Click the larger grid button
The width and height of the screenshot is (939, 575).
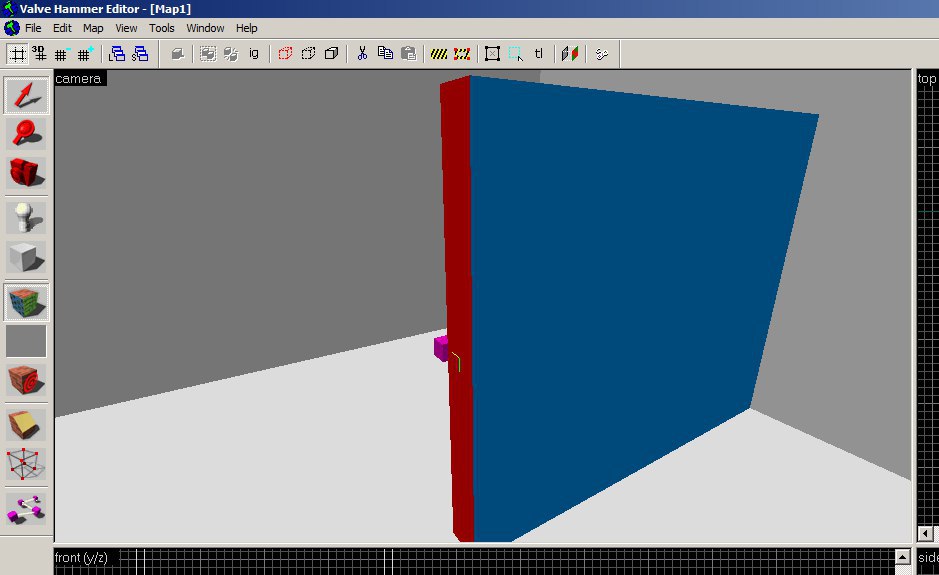(x=84, y=54)
